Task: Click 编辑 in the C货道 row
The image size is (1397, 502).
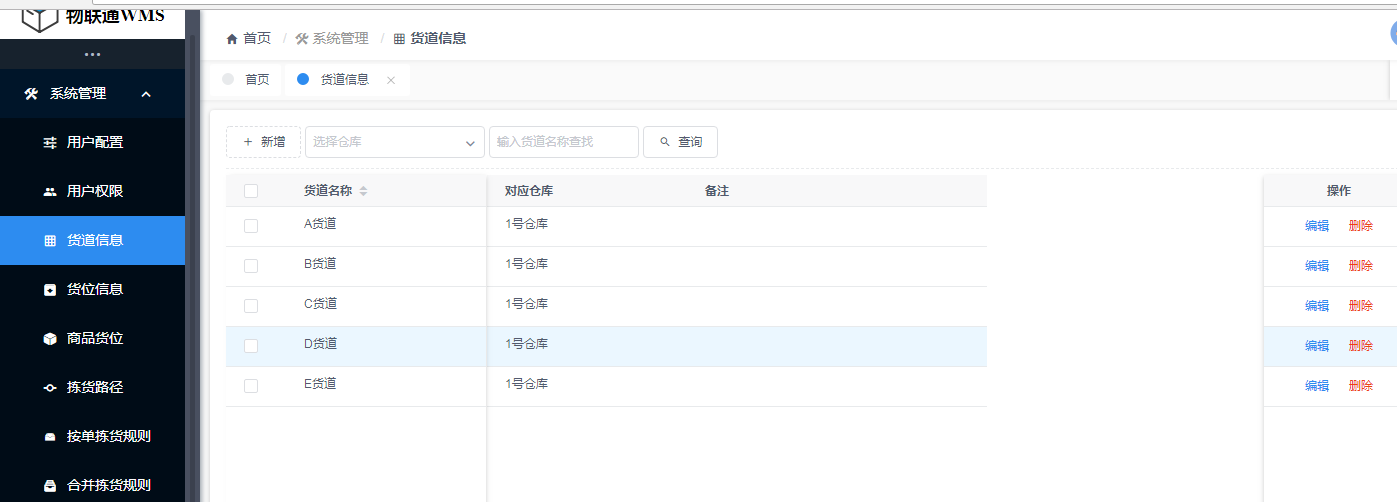Action: pos(1317,306)
